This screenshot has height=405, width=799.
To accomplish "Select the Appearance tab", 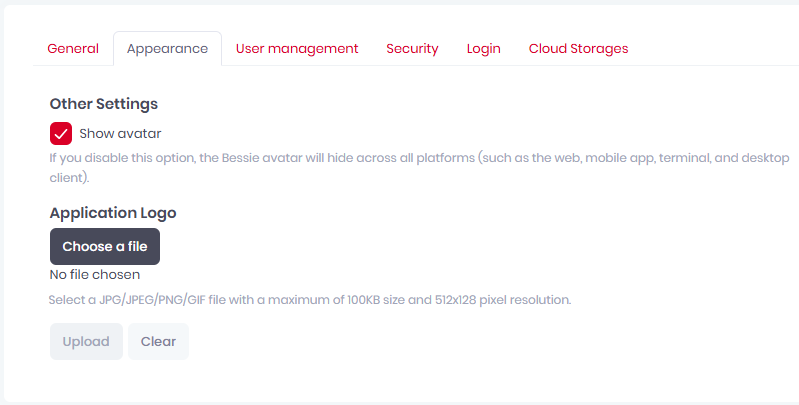I will pos(167,48).
